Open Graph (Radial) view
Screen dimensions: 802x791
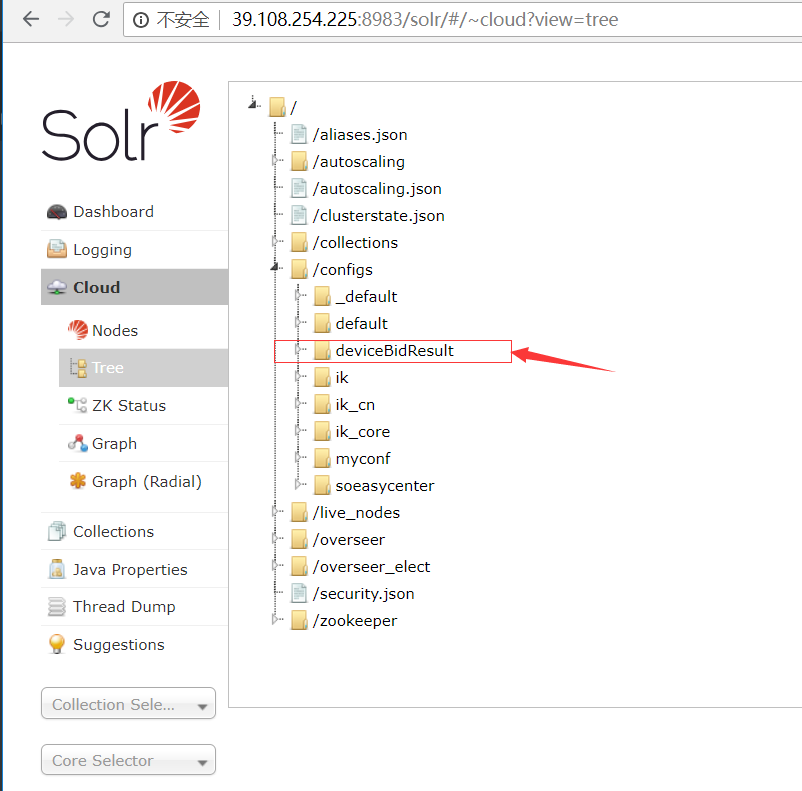pos(147,481)
